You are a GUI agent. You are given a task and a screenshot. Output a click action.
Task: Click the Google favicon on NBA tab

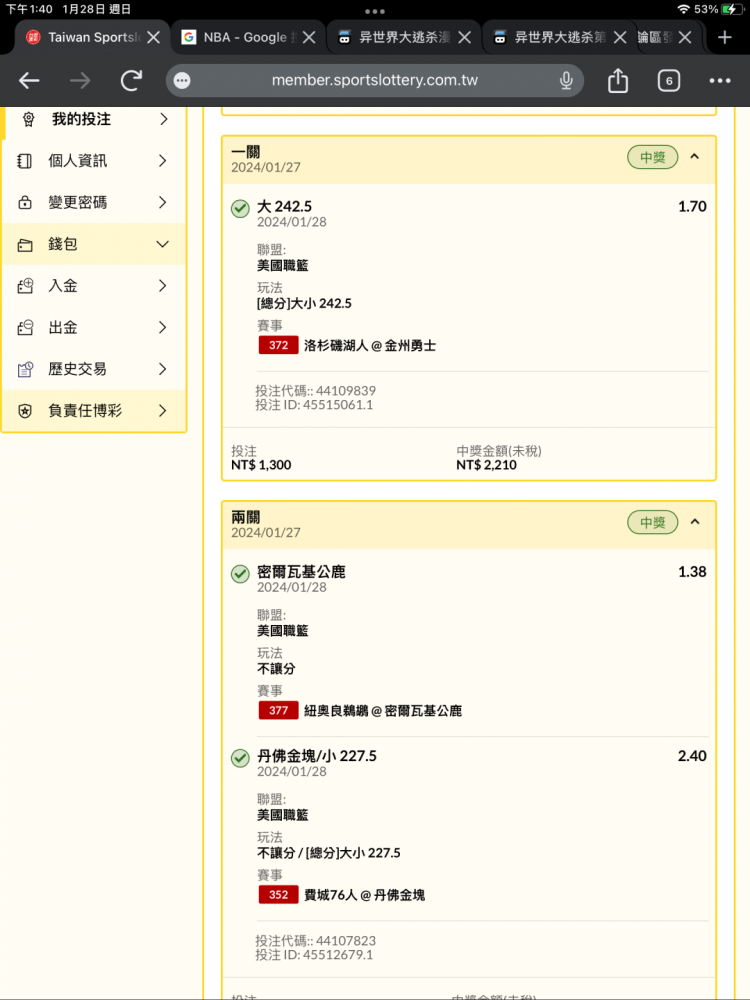[188, 38]
